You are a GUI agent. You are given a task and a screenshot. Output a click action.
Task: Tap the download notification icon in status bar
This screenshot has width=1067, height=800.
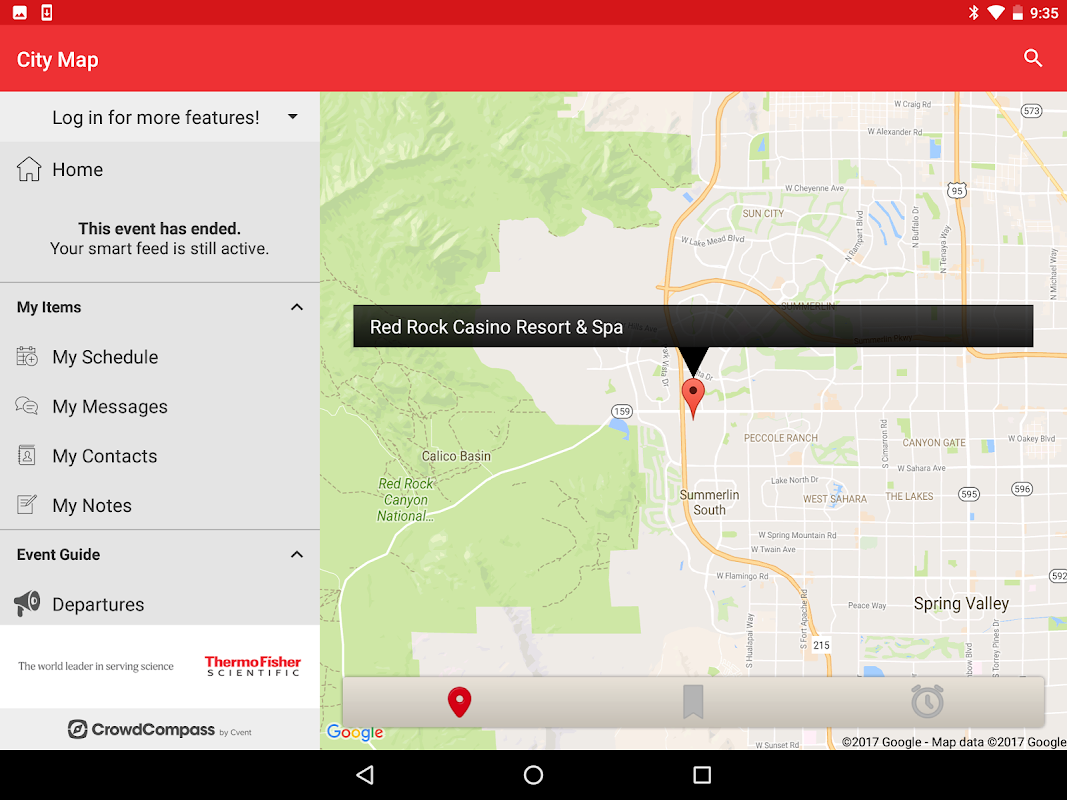coord(47,12)
